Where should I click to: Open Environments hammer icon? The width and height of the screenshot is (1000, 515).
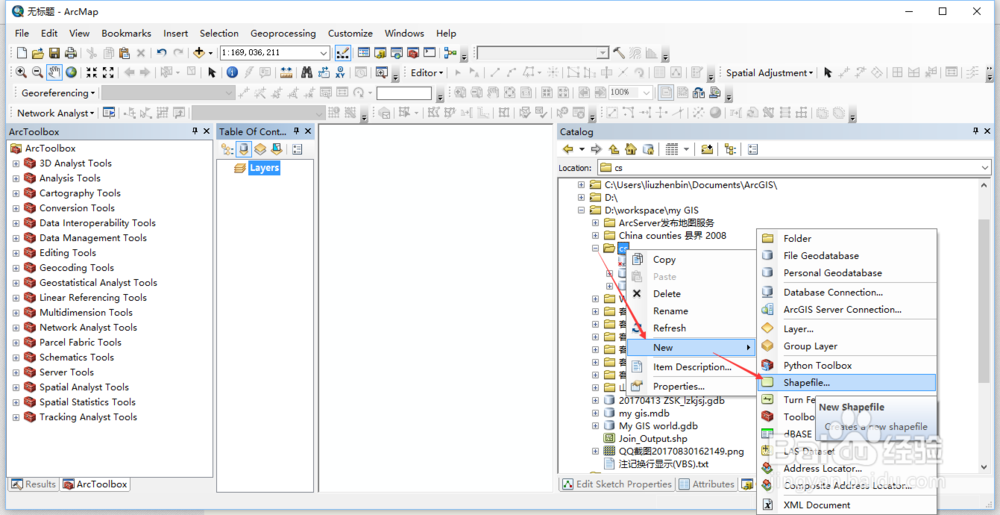[619, 53]
